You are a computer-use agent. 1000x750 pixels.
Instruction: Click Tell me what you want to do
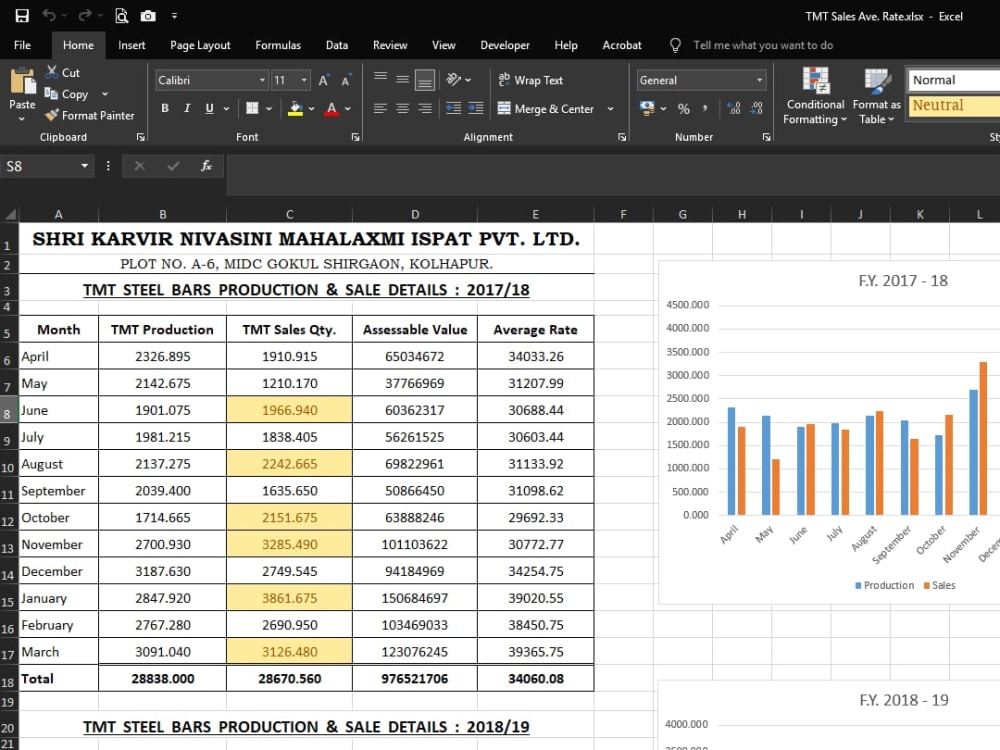tap(763, 45)
